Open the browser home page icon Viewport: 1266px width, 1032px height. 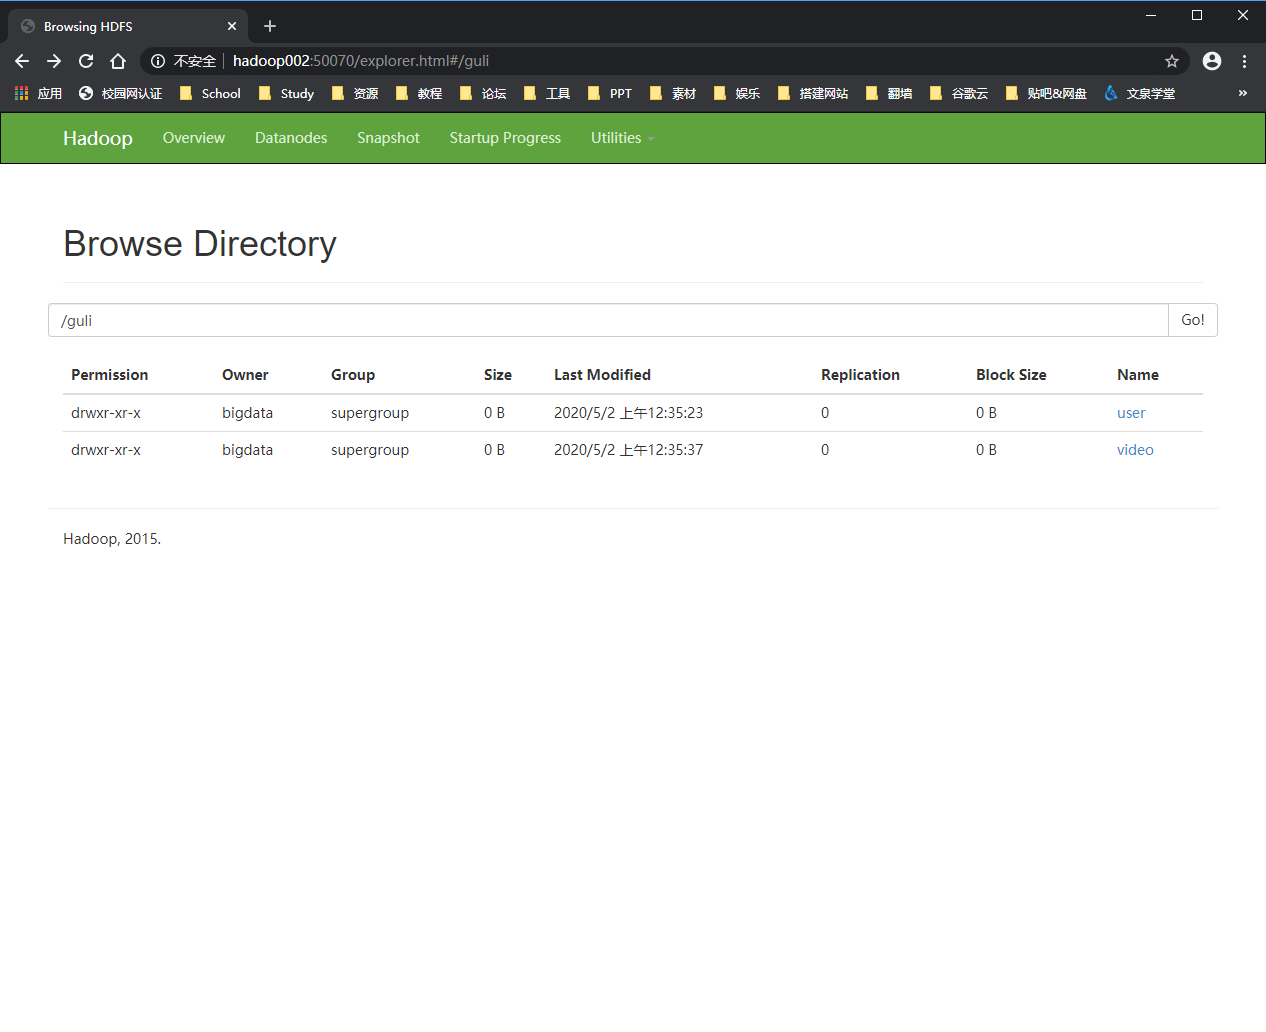click(x=118, y=61)
